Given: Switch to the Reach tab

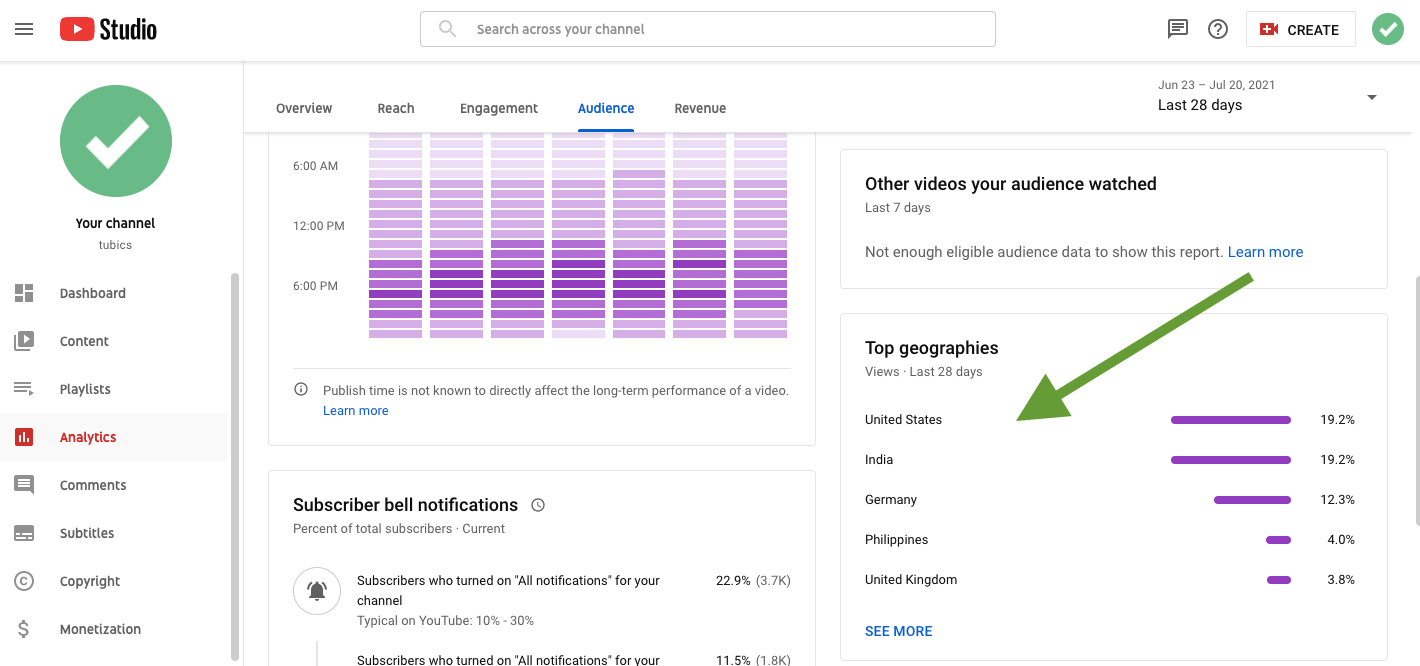Looking at the screenshot, I should tap(396, 108).
